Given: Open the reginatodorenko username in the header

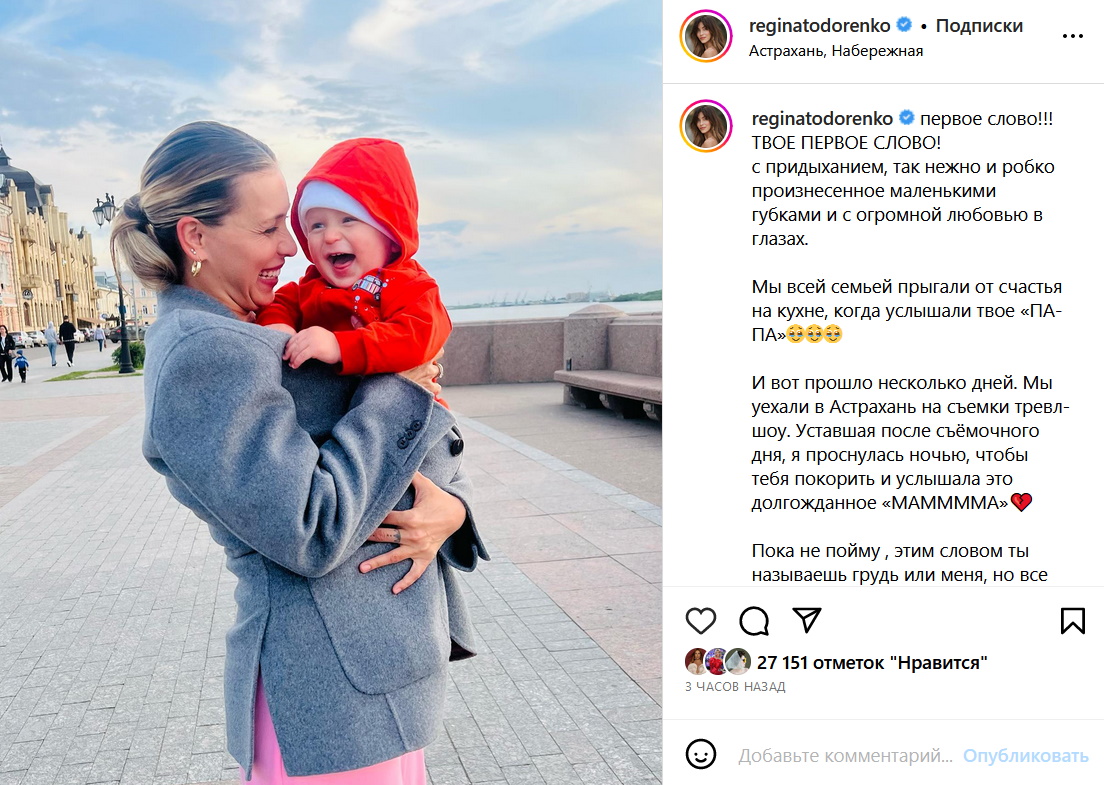Looking at the screenshot, I should [820, 26].
